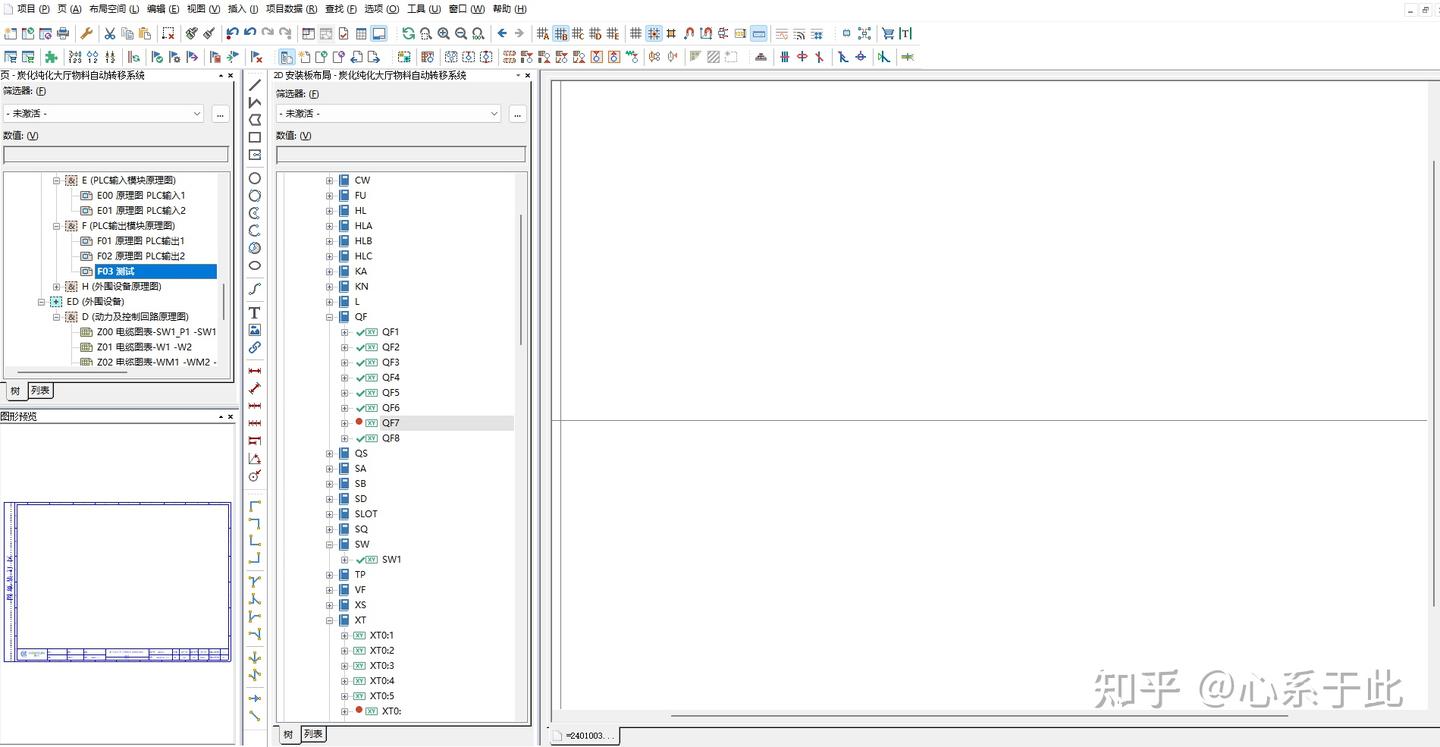Click the 数值 field in page navigator
The image size is (1440, 747).
[116, 155]
